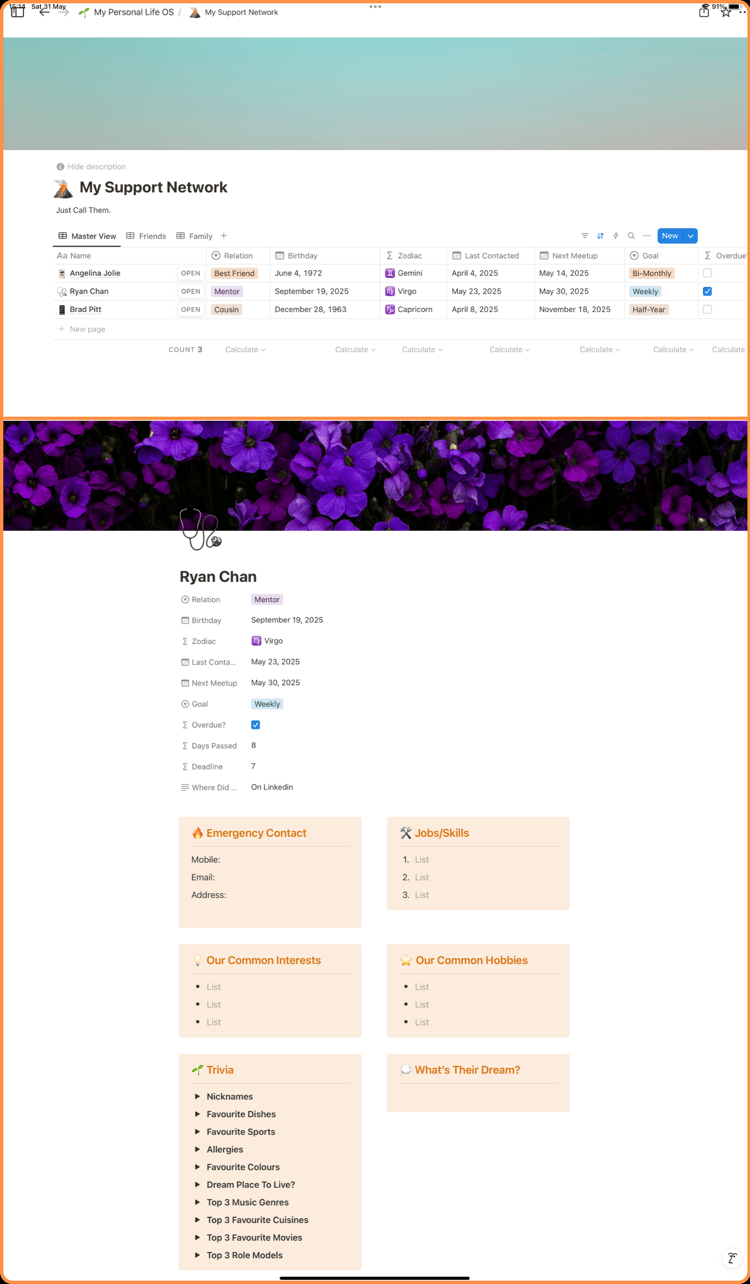The width and height of the screenshot is (750, 1284).
Task: Open Calculate dropdown under Relation column
Action: (245, 350)
